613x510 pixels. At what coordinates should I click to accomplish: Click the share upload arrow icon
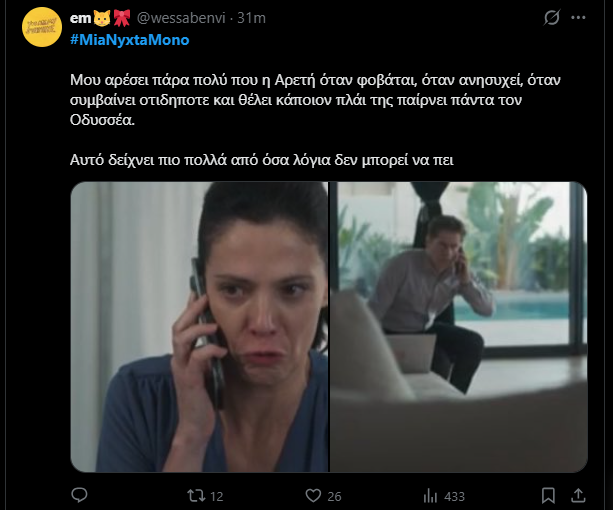tap(578, 494)
